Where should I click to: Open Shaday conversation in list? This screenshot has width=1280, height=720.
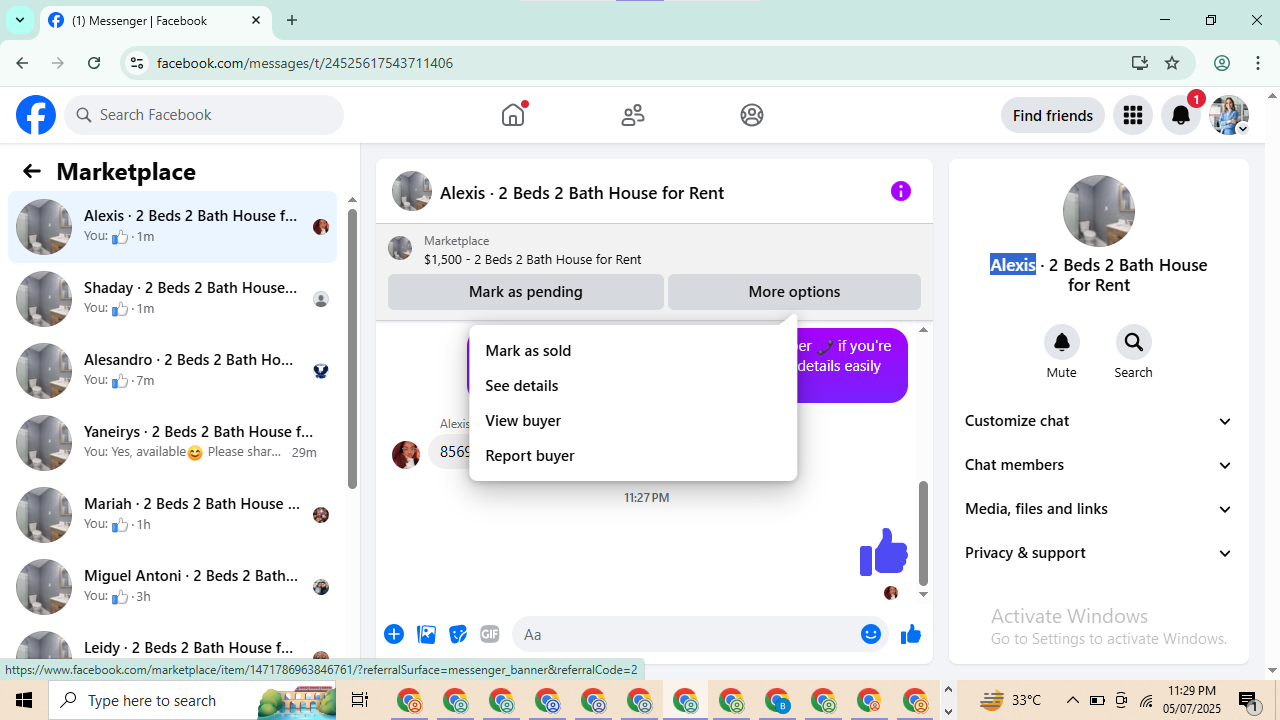point(173,299)
